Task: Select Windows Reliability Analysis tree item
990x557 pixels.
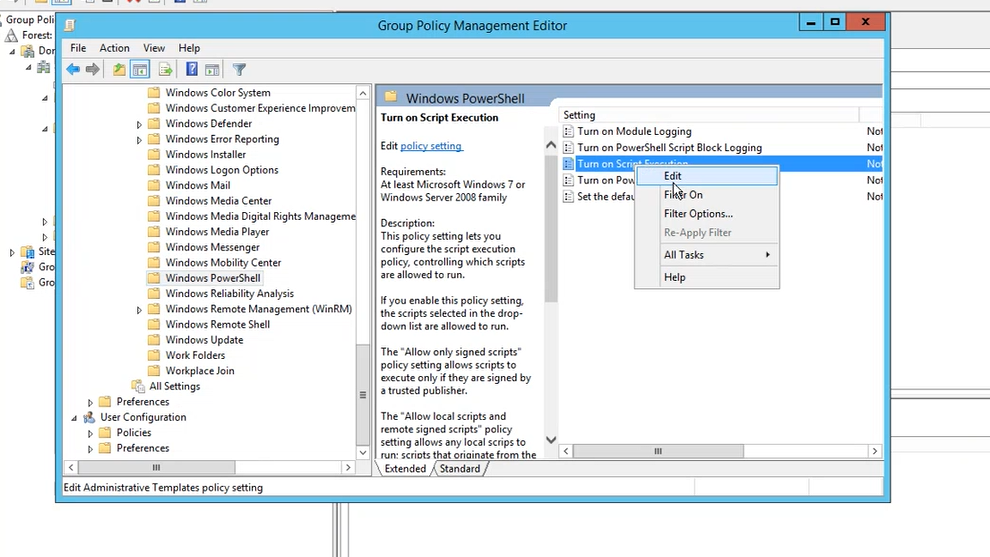Action: click(x=229, y=294)
